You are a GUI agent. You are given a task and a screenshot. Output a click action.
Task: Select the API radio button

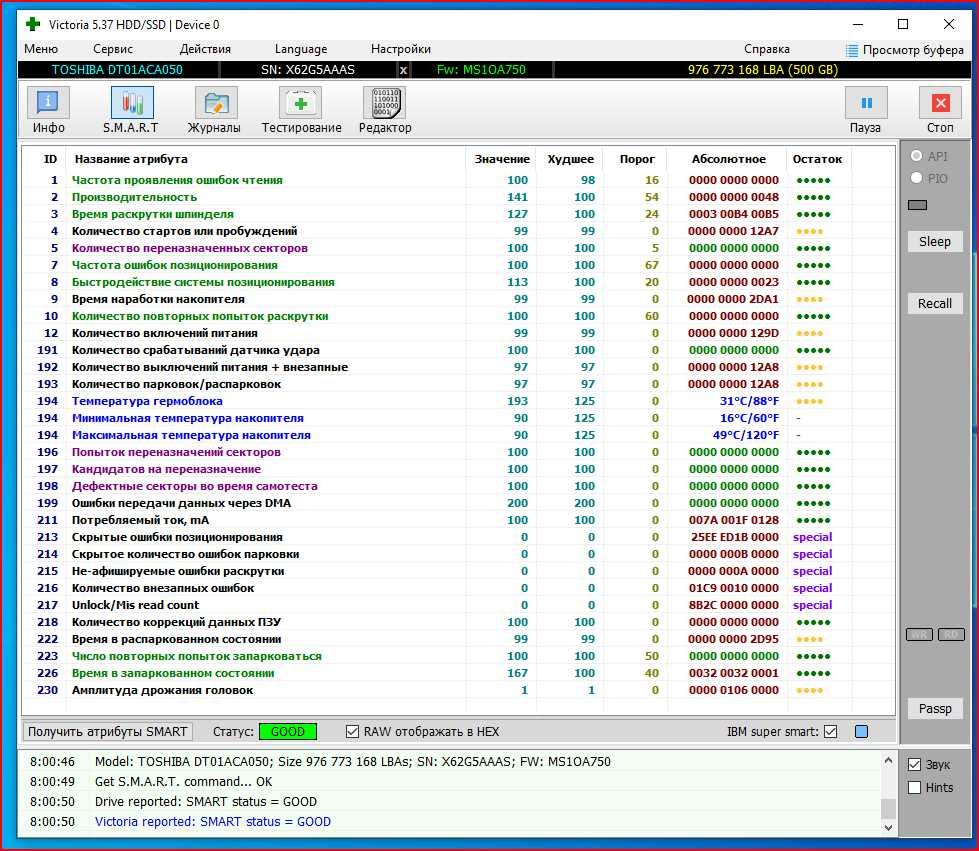point(917,156)
